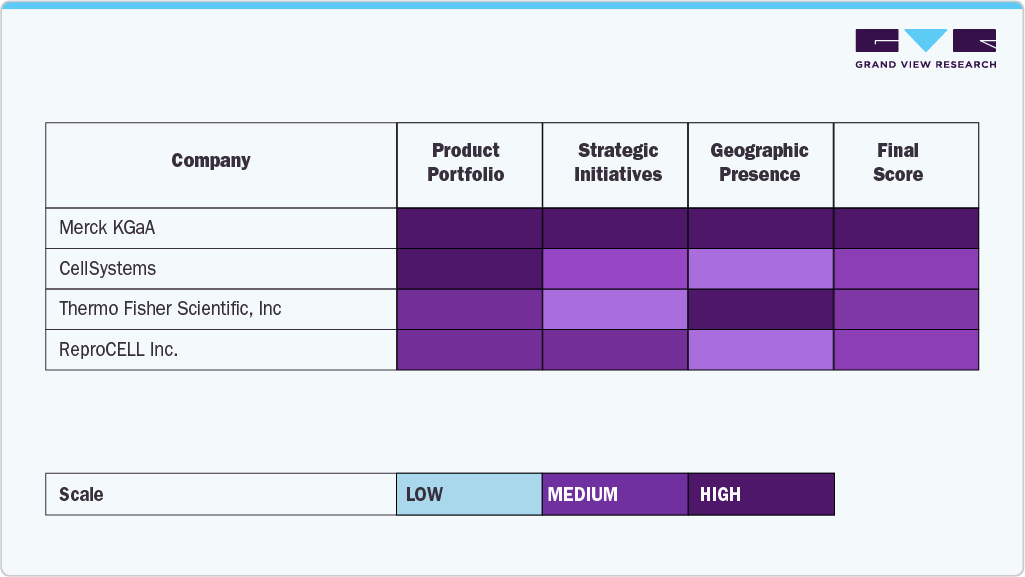This screenshot has height=577, width=1025.
Task: Click CellSystems Geographic Presence score cell
Action: pyautogui.click(x=761, y=269)
